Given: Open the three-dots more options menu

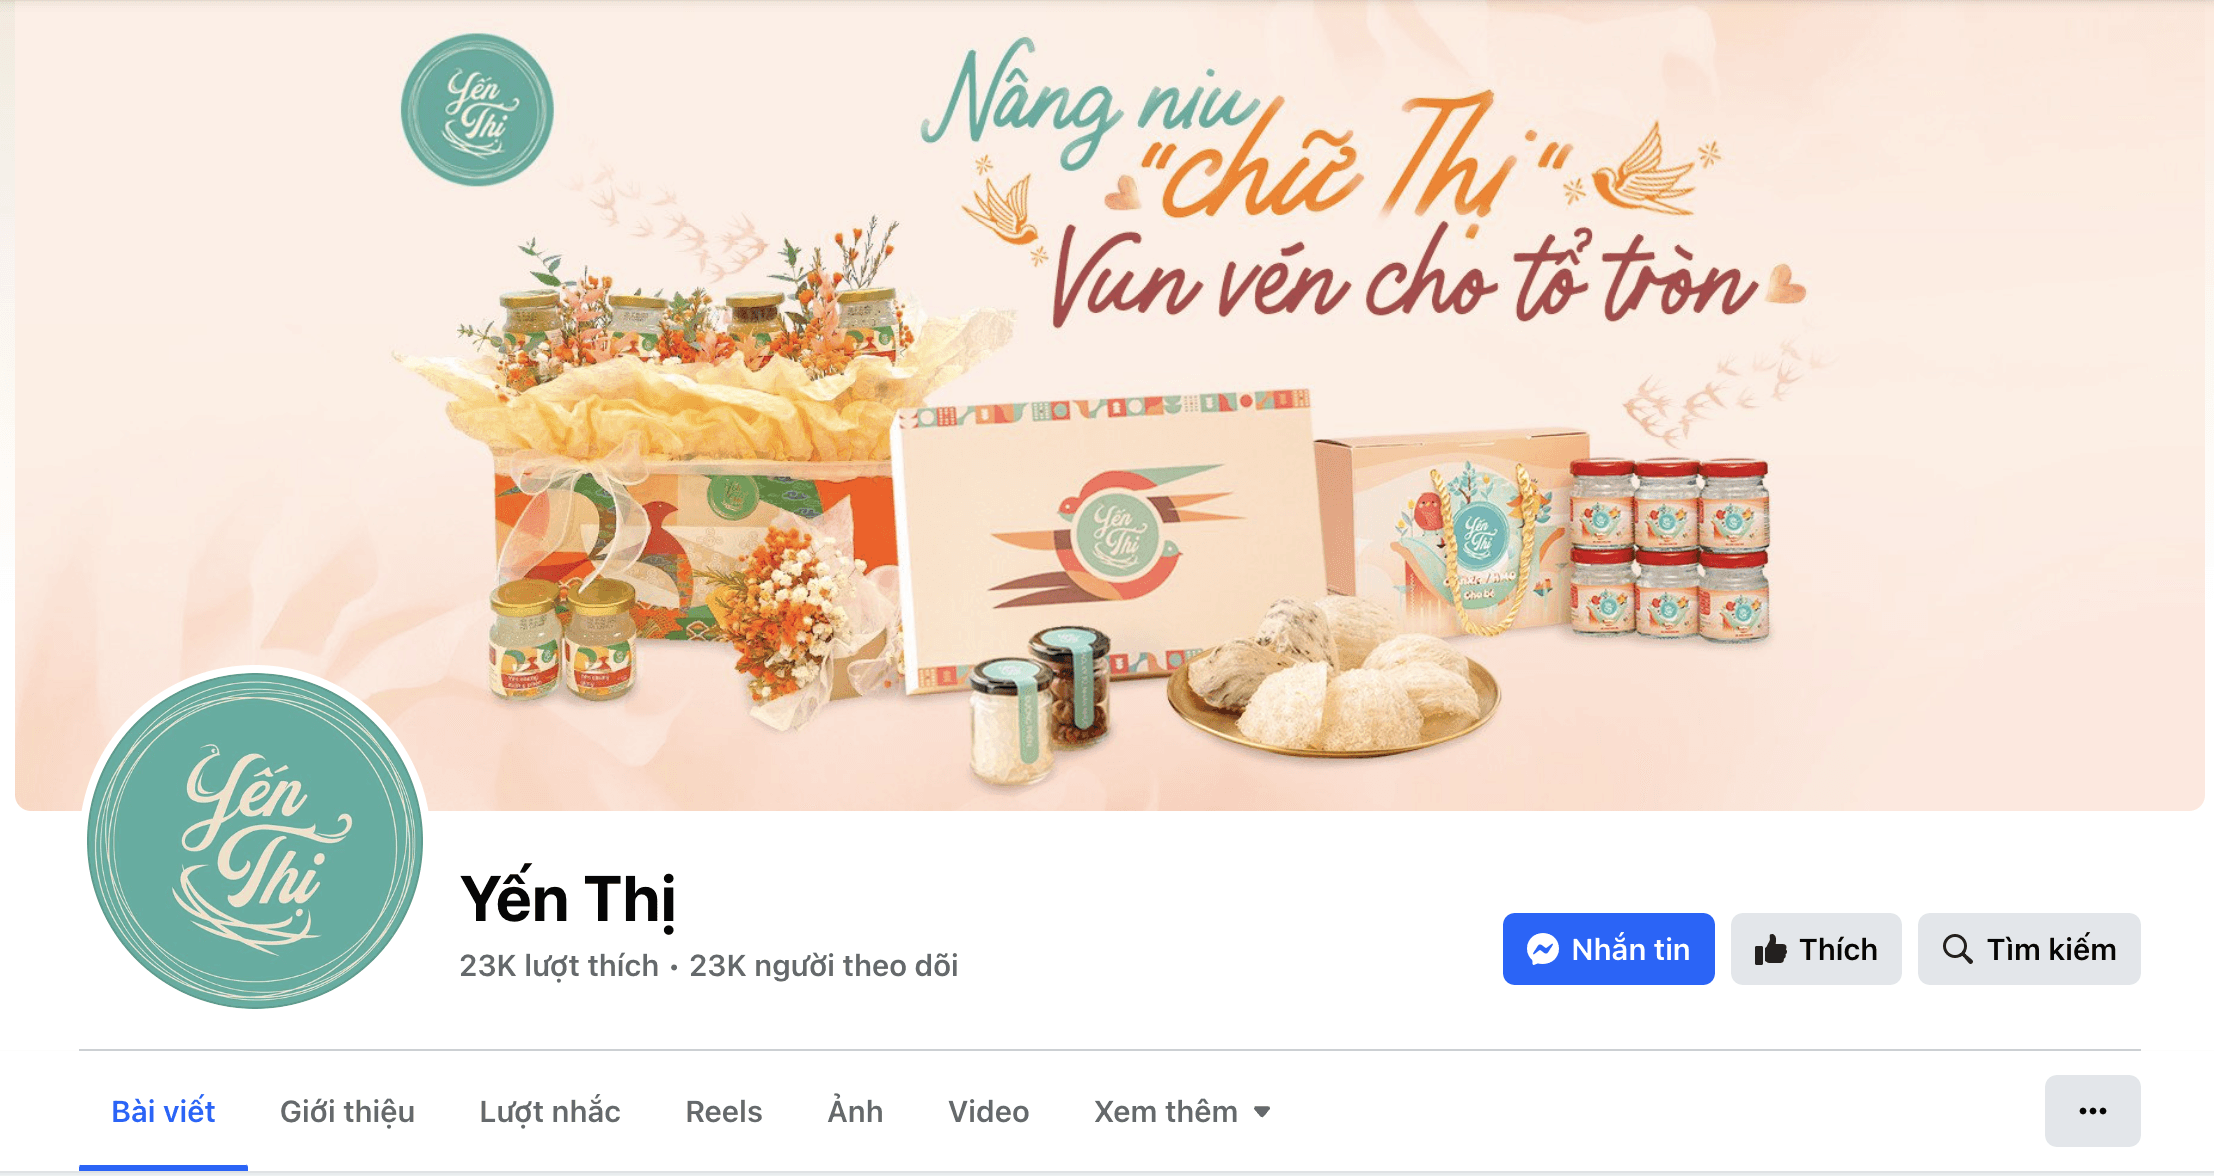Looking at the screenshot, I should 2092,1111.
